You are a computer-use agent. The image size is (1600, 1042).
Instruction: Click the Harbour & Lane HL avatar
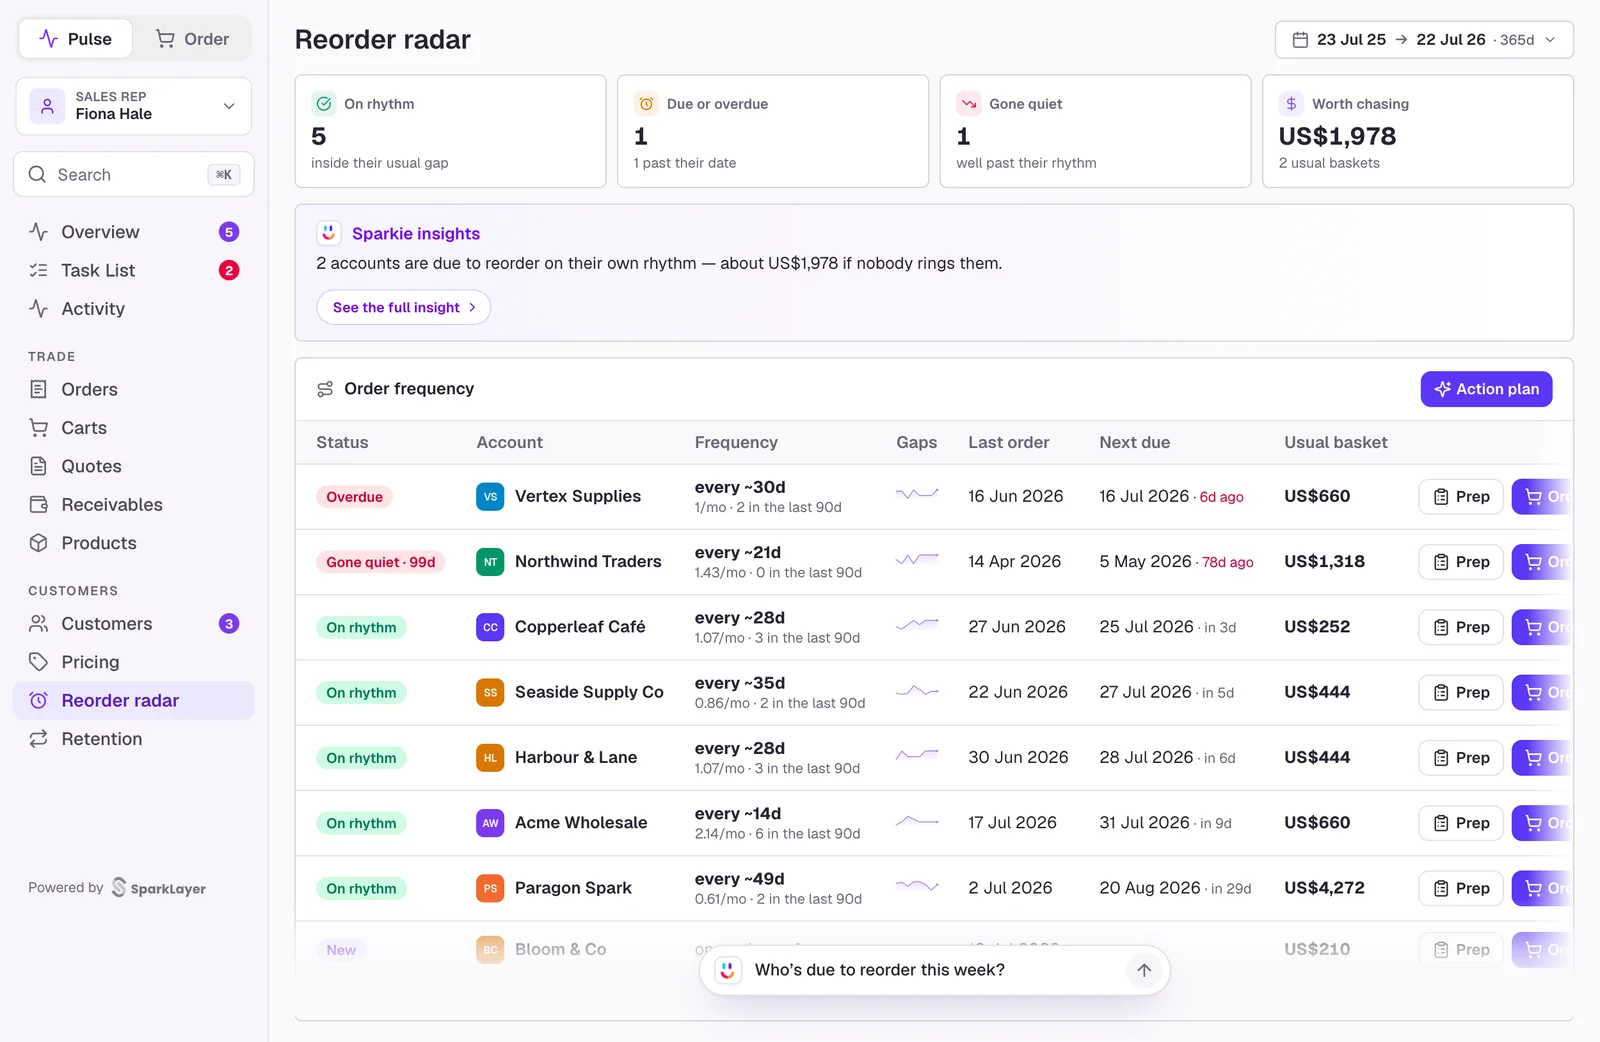tap(490, 758)
